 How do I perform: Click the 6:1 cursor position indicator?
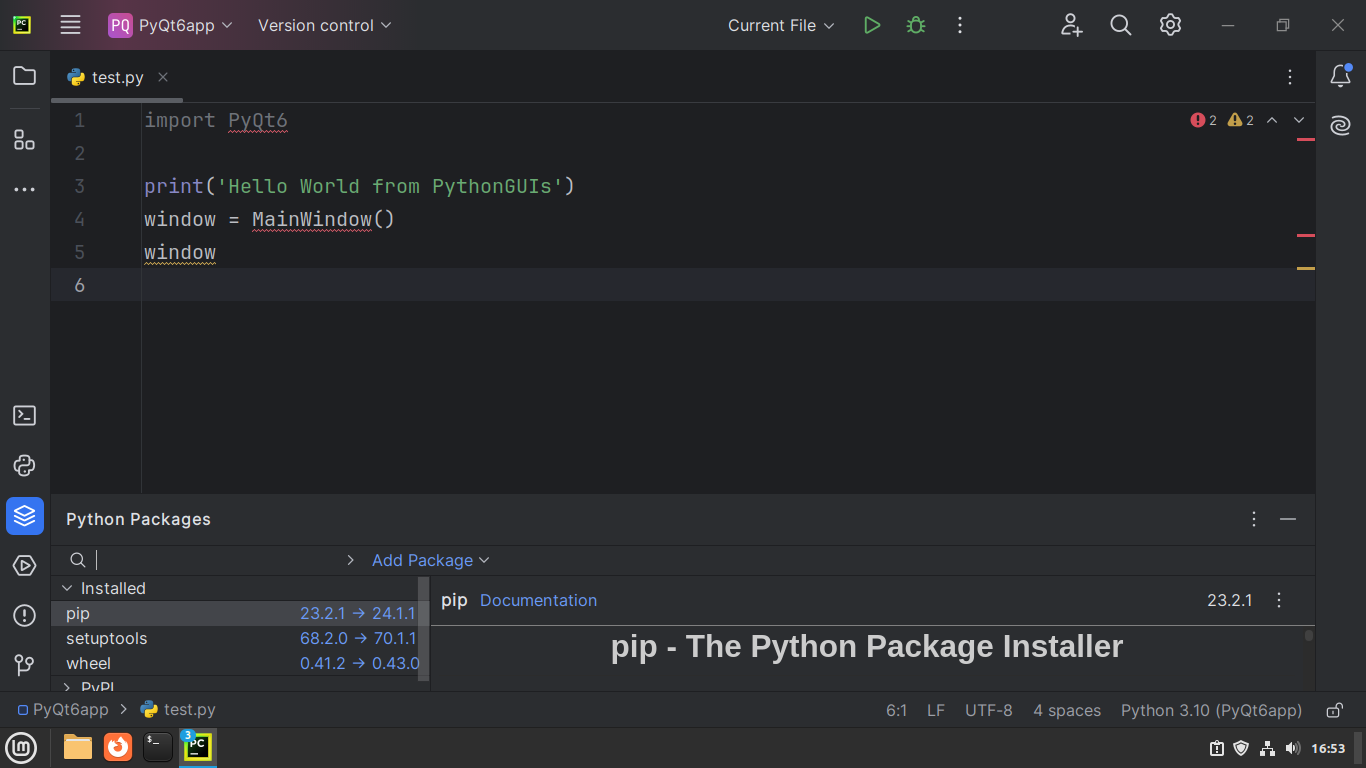click(896, 710)
